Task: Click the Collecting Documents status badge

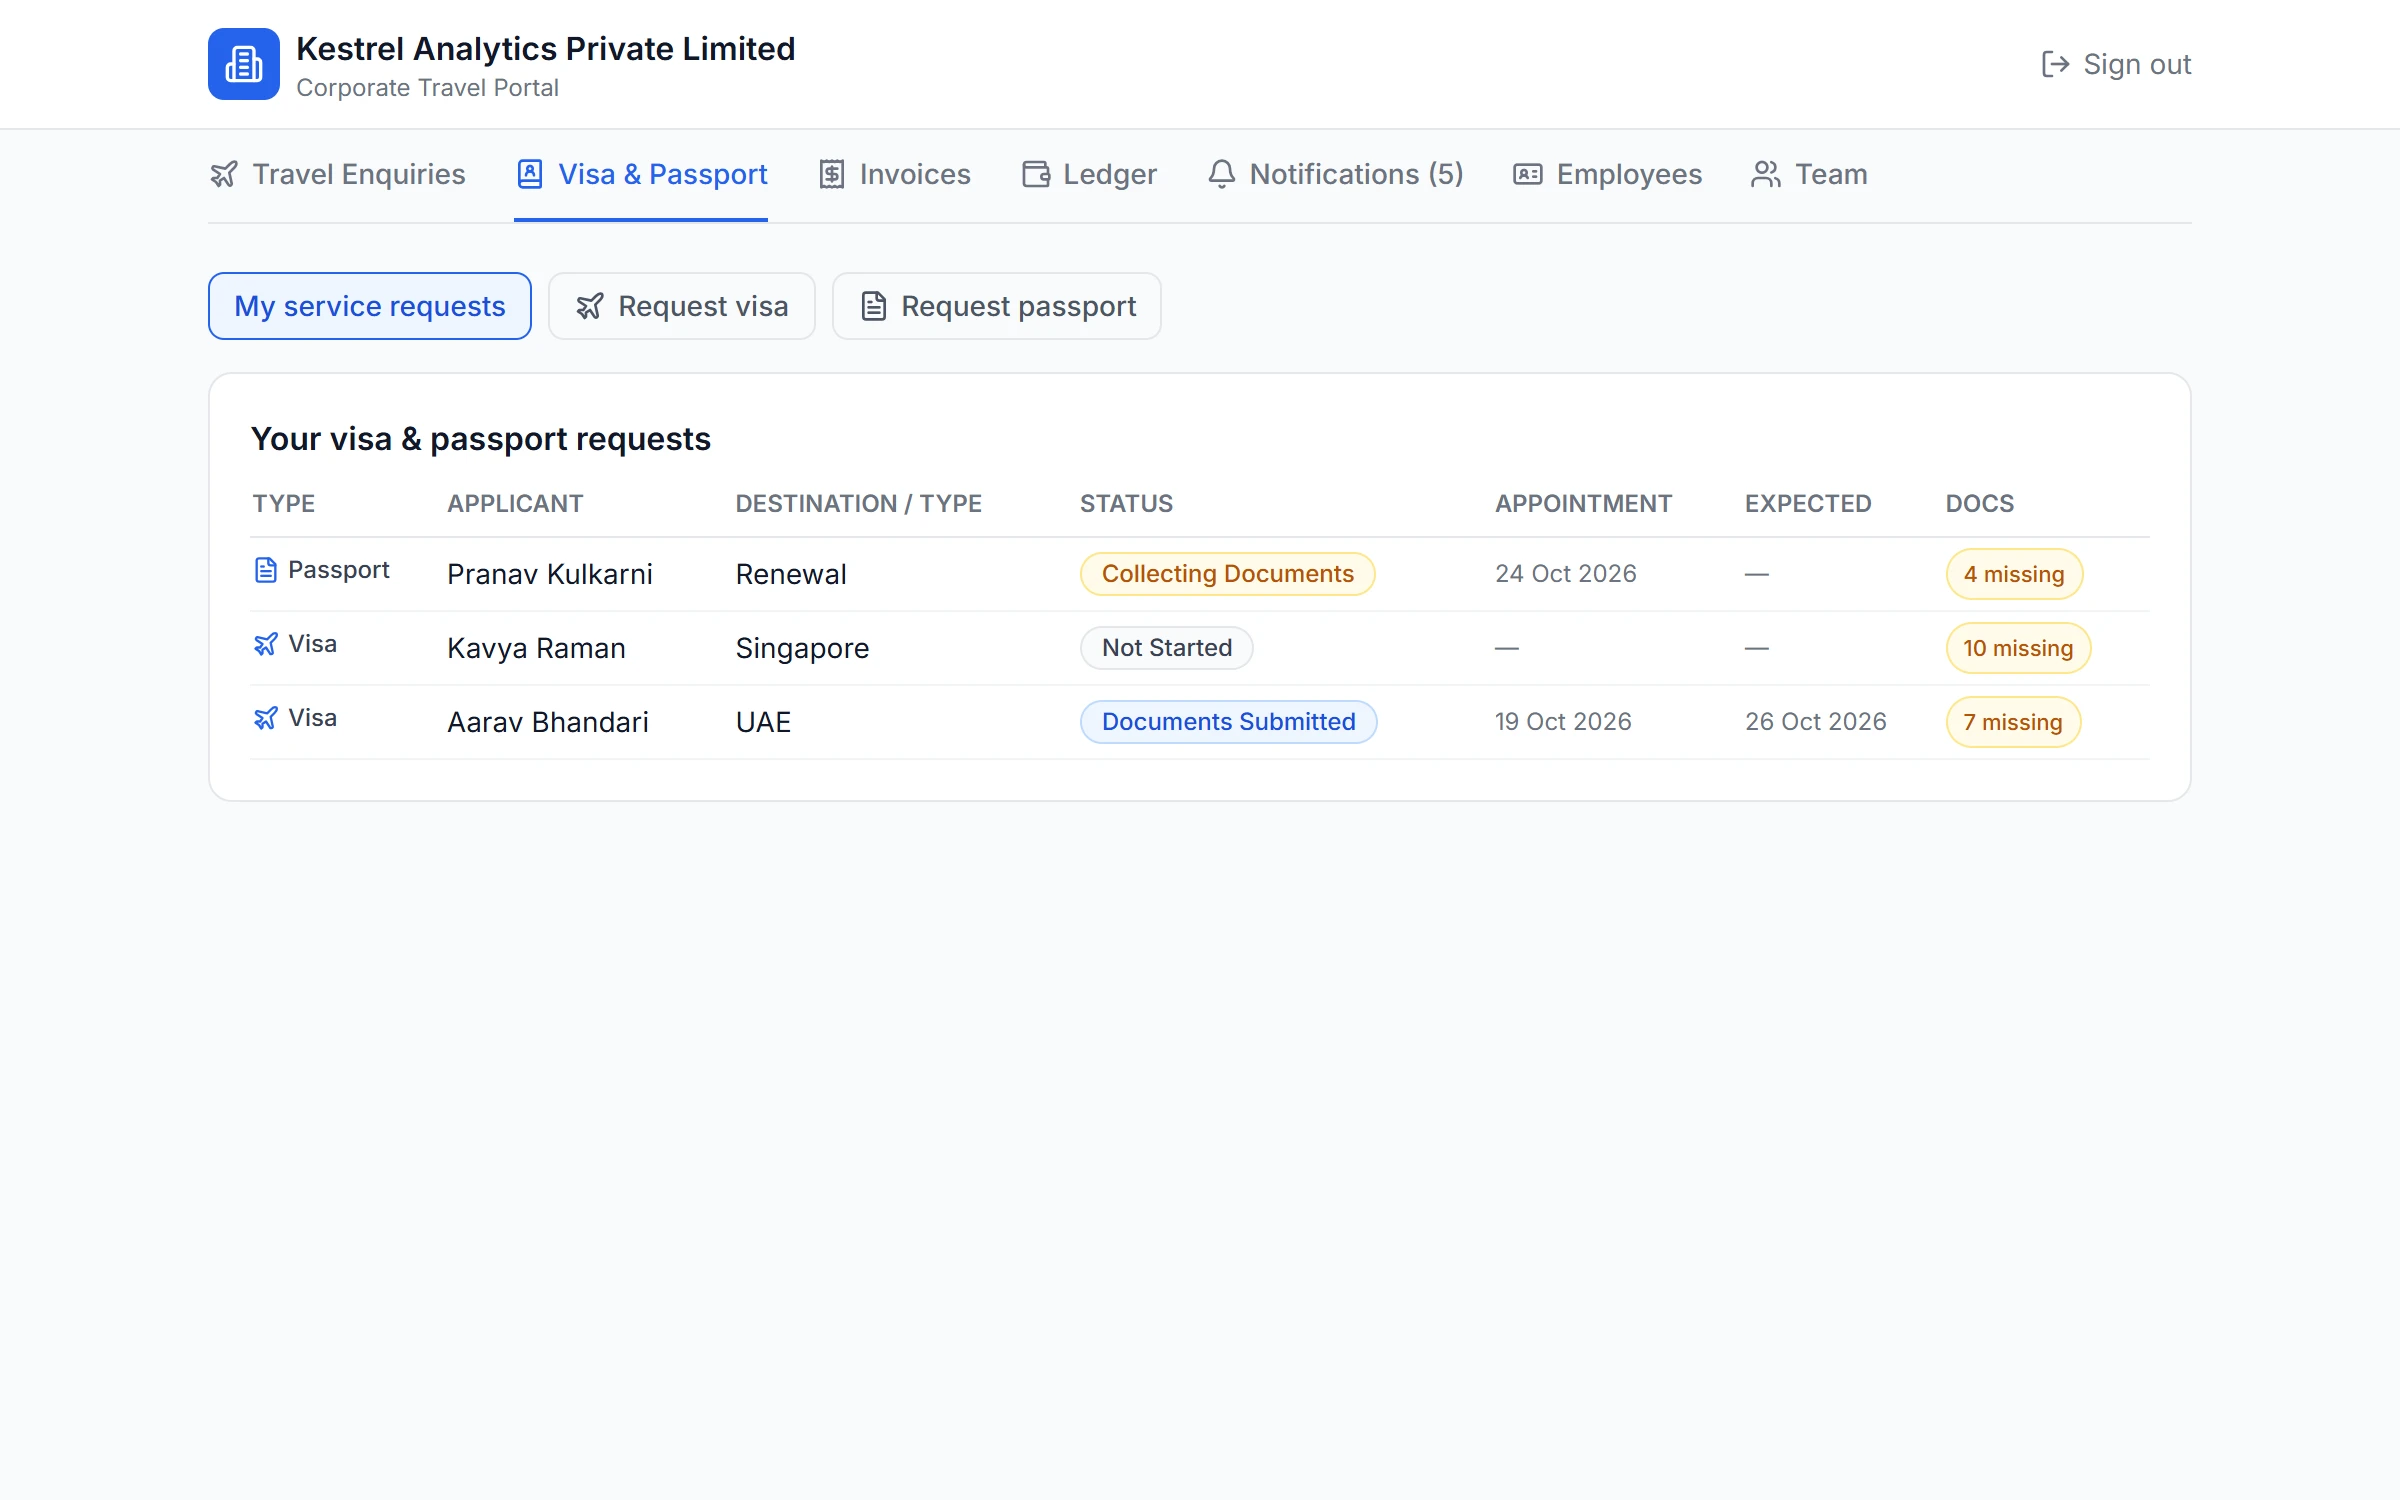Action: click(1228, 574)
